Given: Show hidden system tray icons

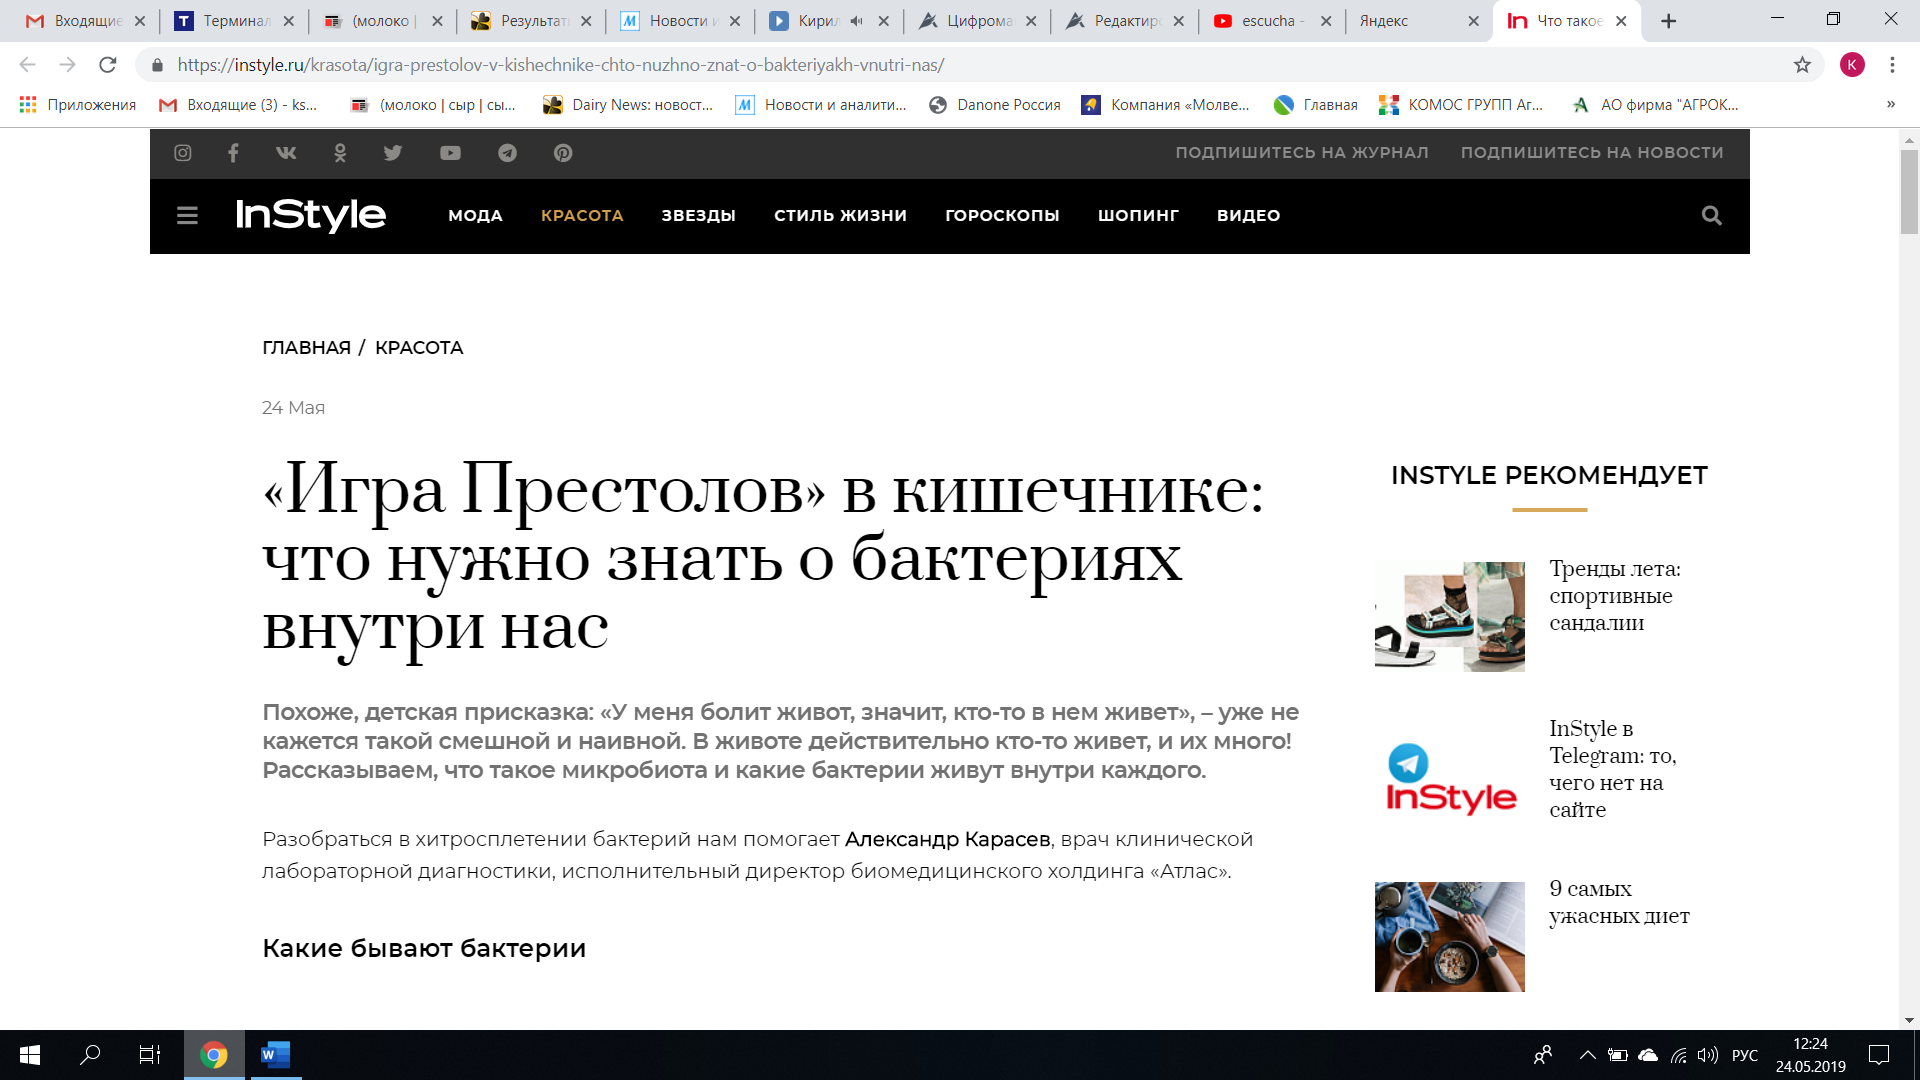Looking at the screenshot, I should pos(1587,1055).
